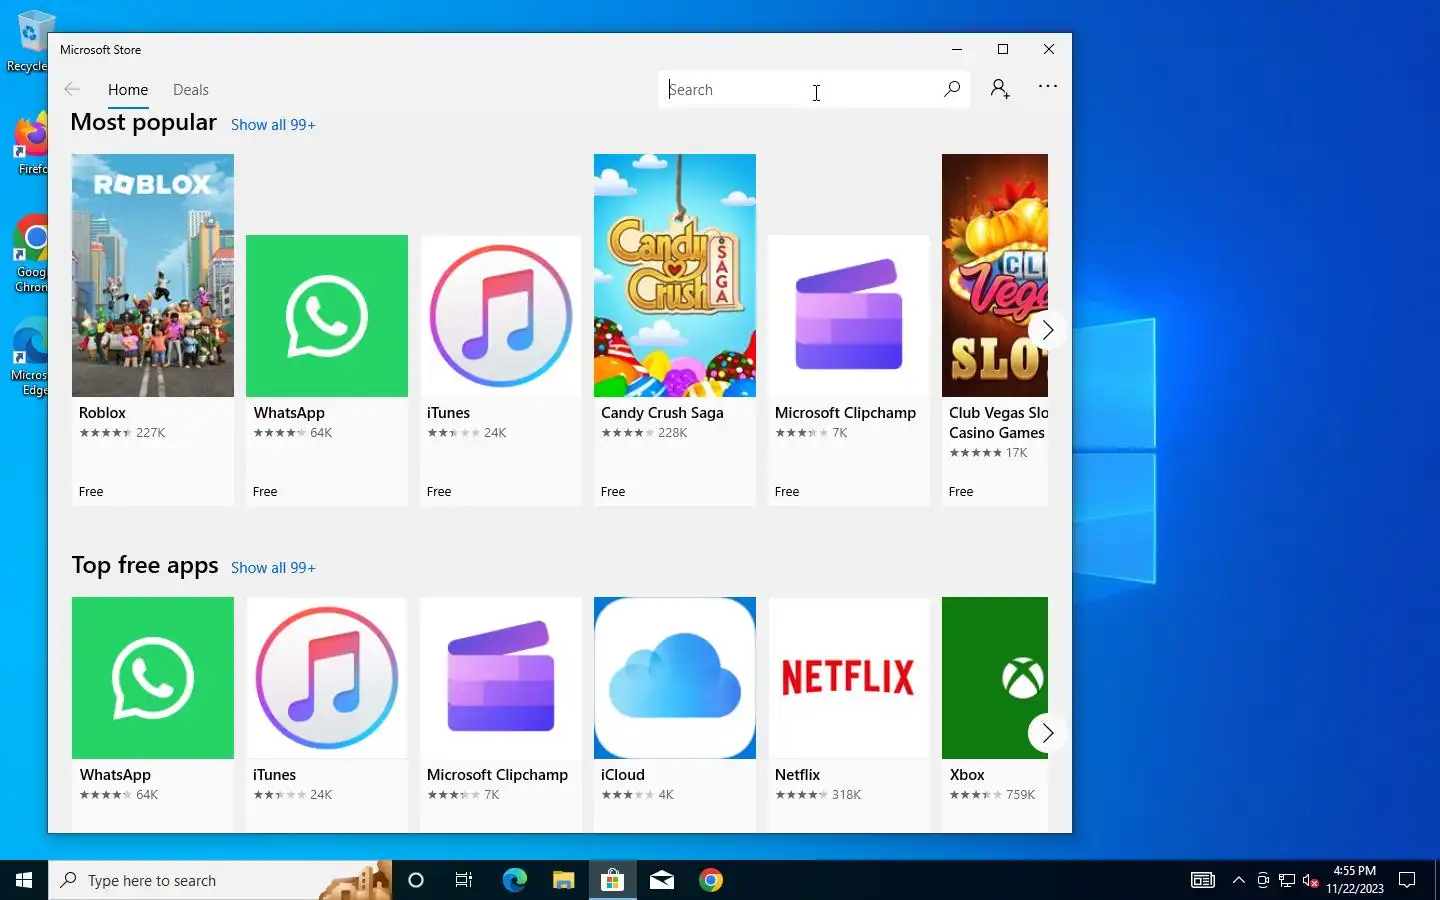Show all Most popular apps
Image resolution: width=1440 pixels, height=900 pixels.
[x=273, y=125]
